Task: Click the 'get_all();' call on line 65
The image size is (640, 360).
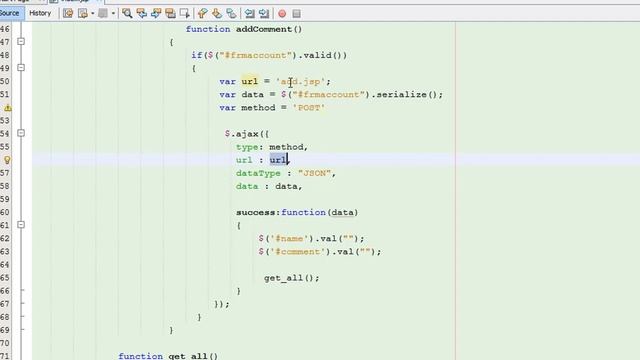Action: pyautogui.click(x=291, y=278)
